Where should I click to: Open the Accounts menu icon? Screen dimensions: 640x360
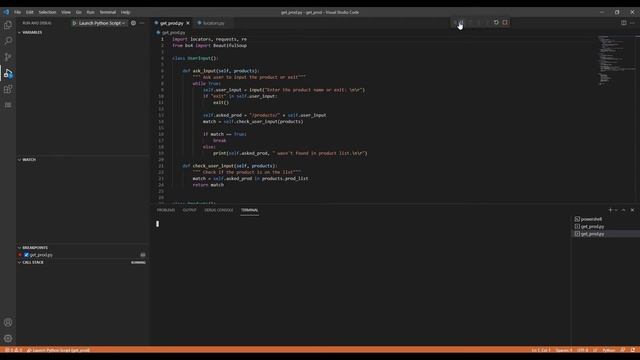8,322
